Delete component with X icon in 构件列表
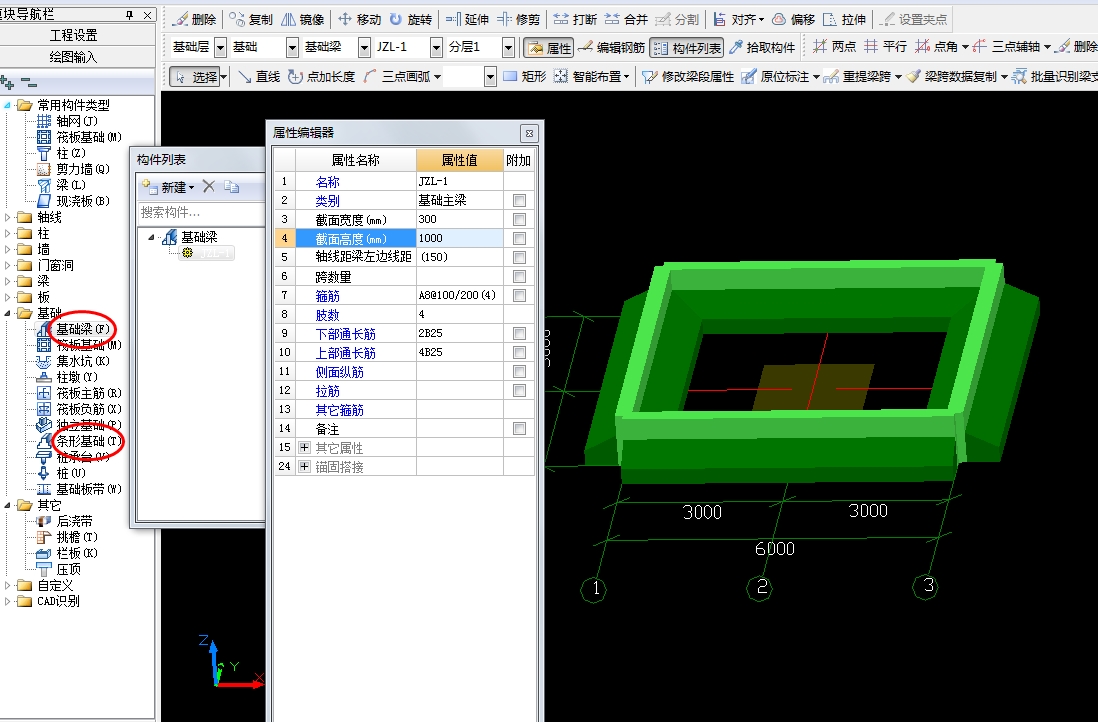This screenshot has width=1098, height=722. (209, 186)
